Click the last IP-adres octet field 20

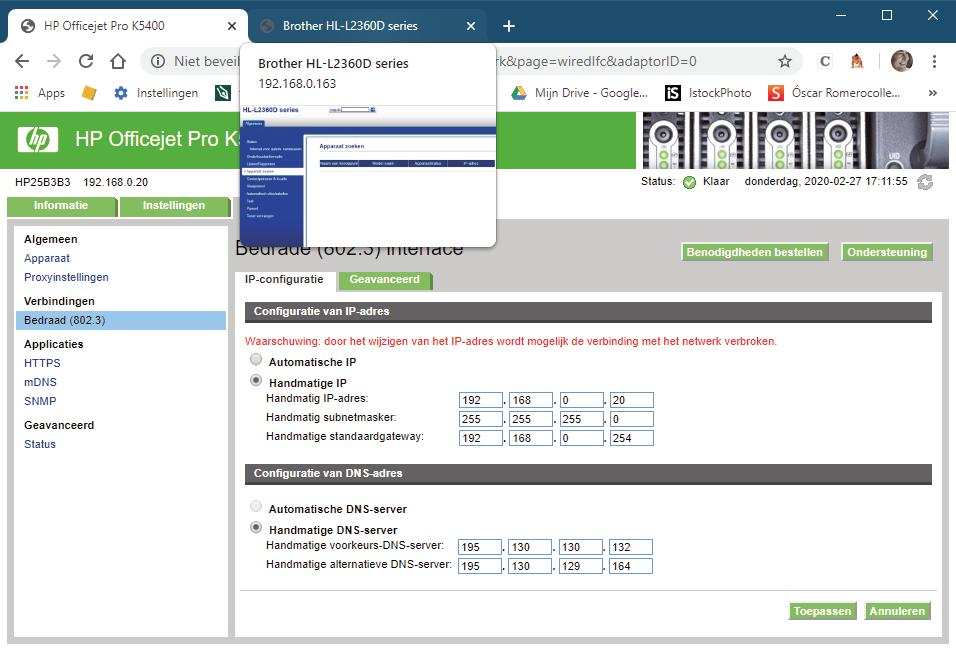point(632,400)
